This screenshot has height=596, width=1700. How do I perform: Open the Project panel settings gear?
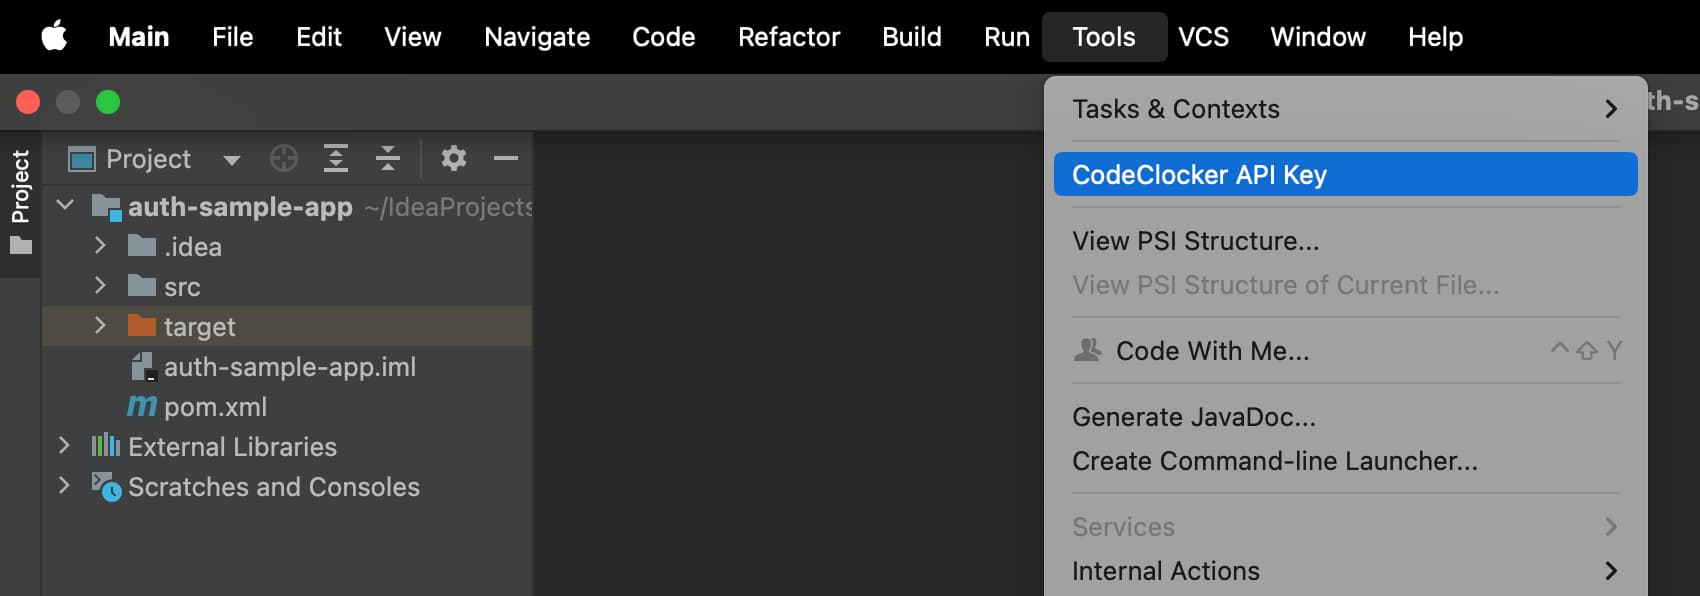453,158
